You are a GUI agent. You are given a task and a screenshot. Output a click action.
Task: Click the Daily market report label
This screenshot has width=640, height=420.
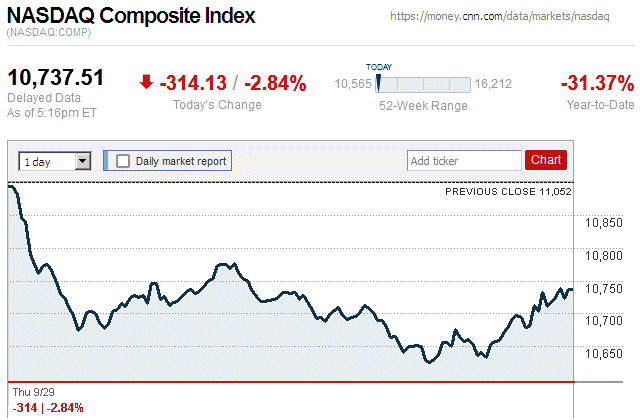[x=181, y=160]
